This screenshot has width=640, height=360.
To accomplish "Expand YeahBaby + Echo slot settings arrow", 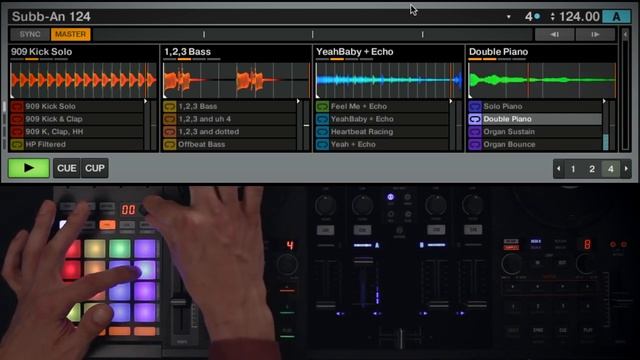I will (x=451, y=101).
